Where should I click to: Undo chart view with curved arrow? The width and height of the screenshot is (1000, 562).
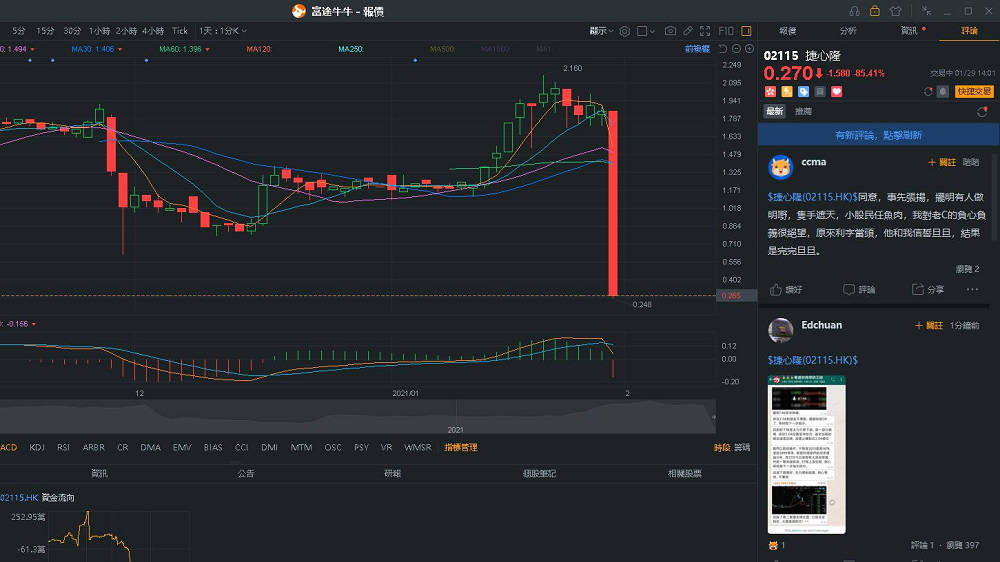click(x=723, y=48)
